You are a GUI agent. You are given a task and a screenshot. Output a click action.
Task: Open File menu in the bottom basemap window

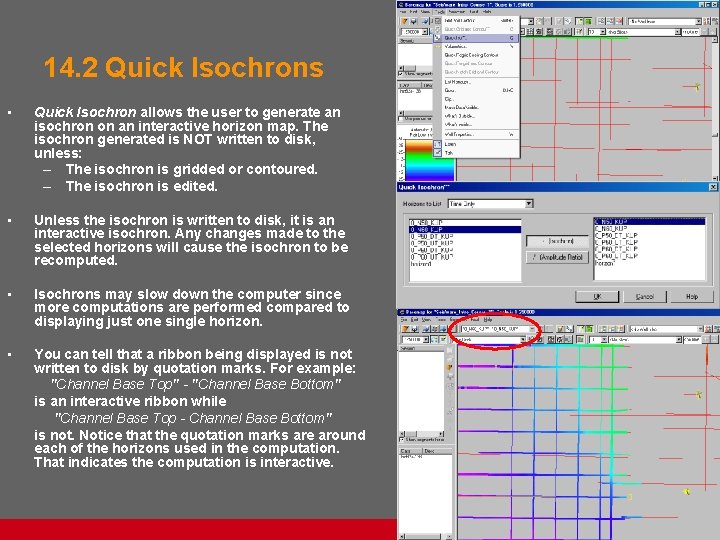(x=404, y=319)
